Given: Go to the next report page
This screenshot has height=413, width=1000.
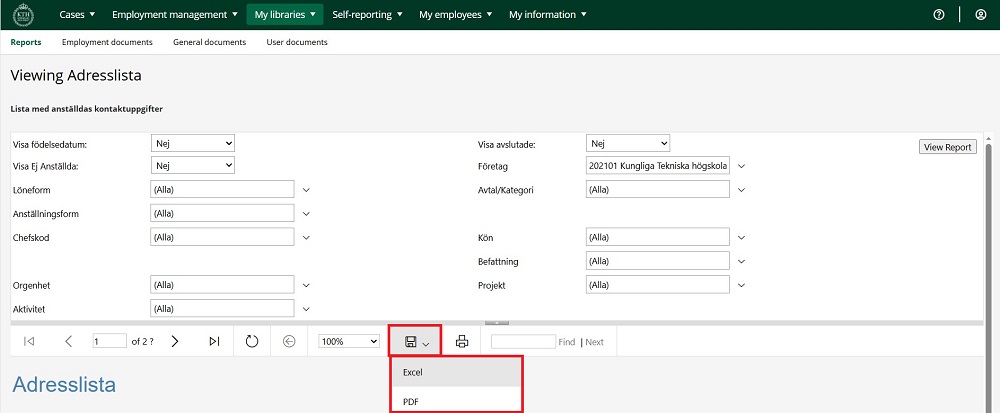Looking at the screenshot, I should [x=175, y=342].
